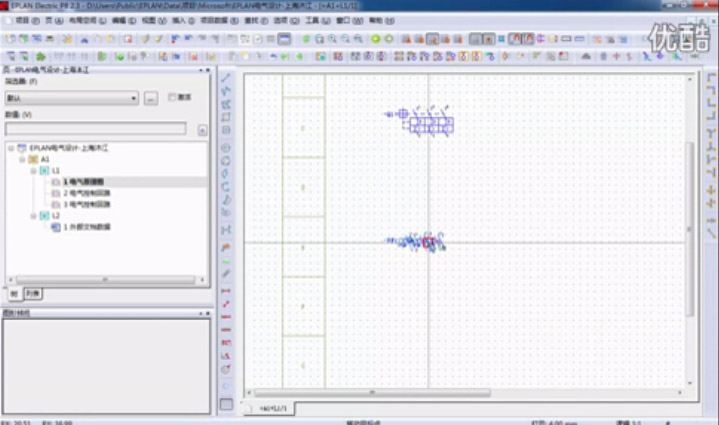
Task: Enable the 激活 filter checkbox
Action: [172, 97]
